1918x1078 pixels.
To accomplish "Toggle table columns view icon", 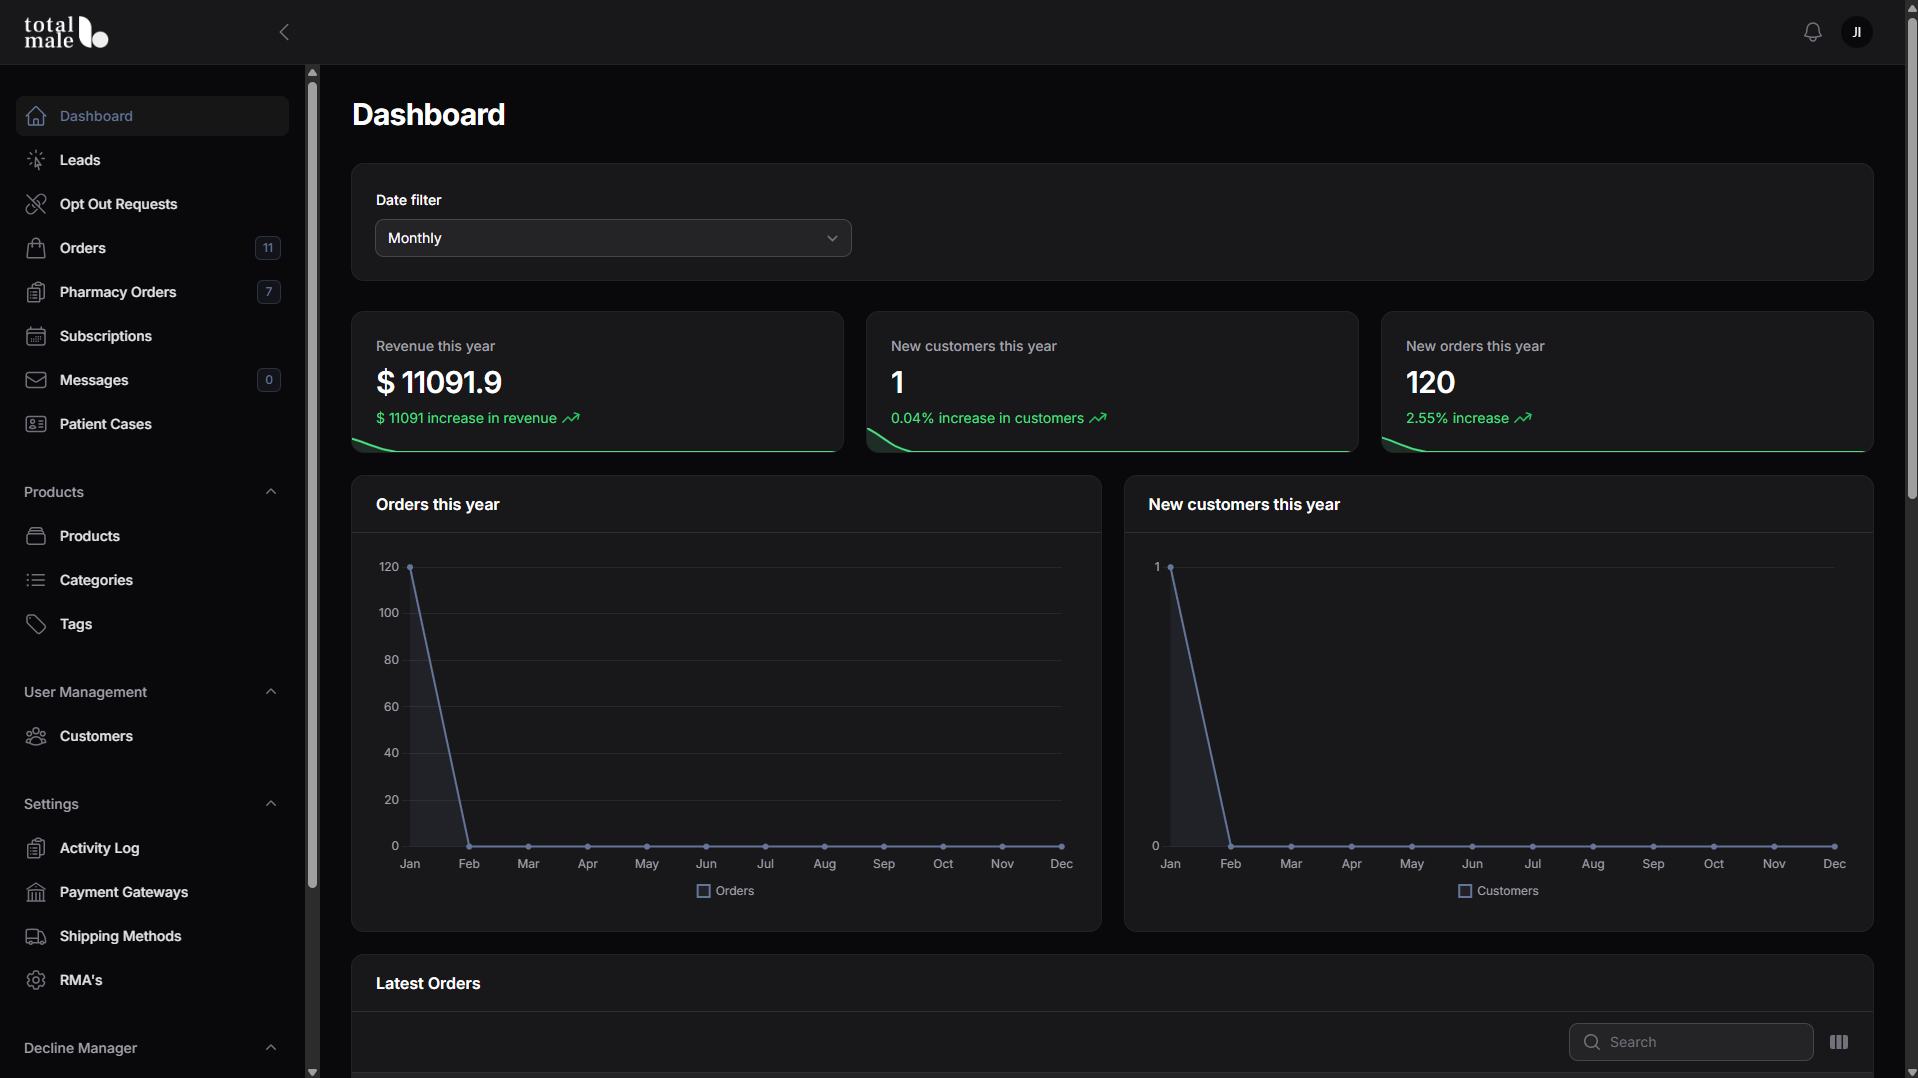I will (1838, 1042).
